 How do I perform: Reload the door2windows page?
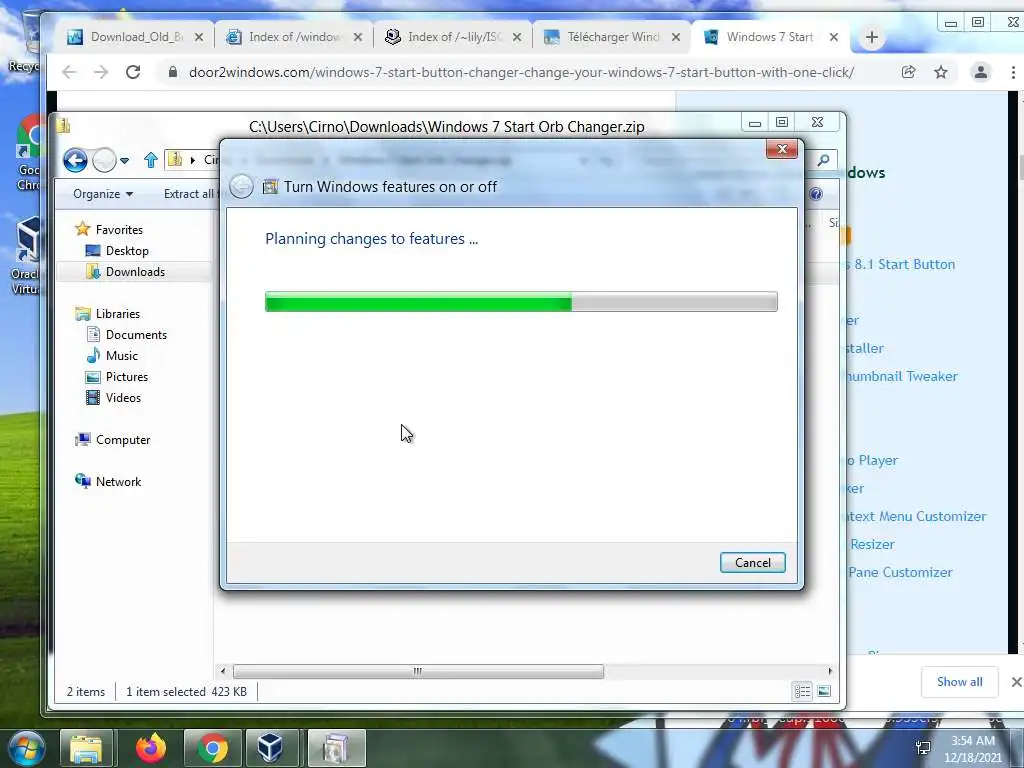pyautogui.click(x=133, y=72)
